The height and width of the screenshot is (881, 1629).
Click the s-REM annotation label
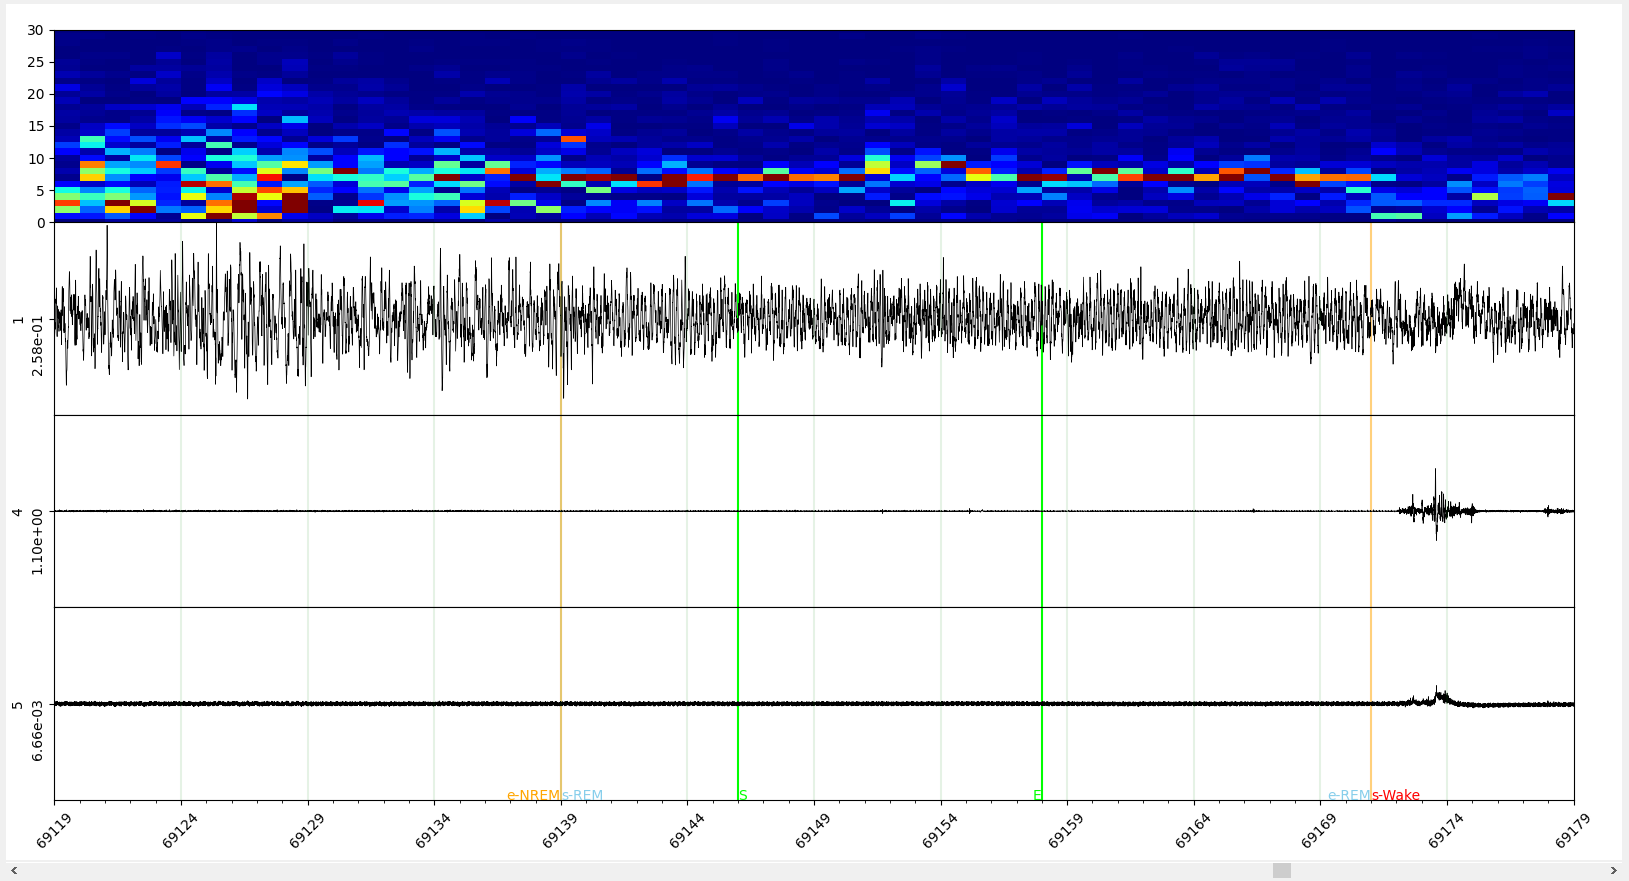(583, 796)
